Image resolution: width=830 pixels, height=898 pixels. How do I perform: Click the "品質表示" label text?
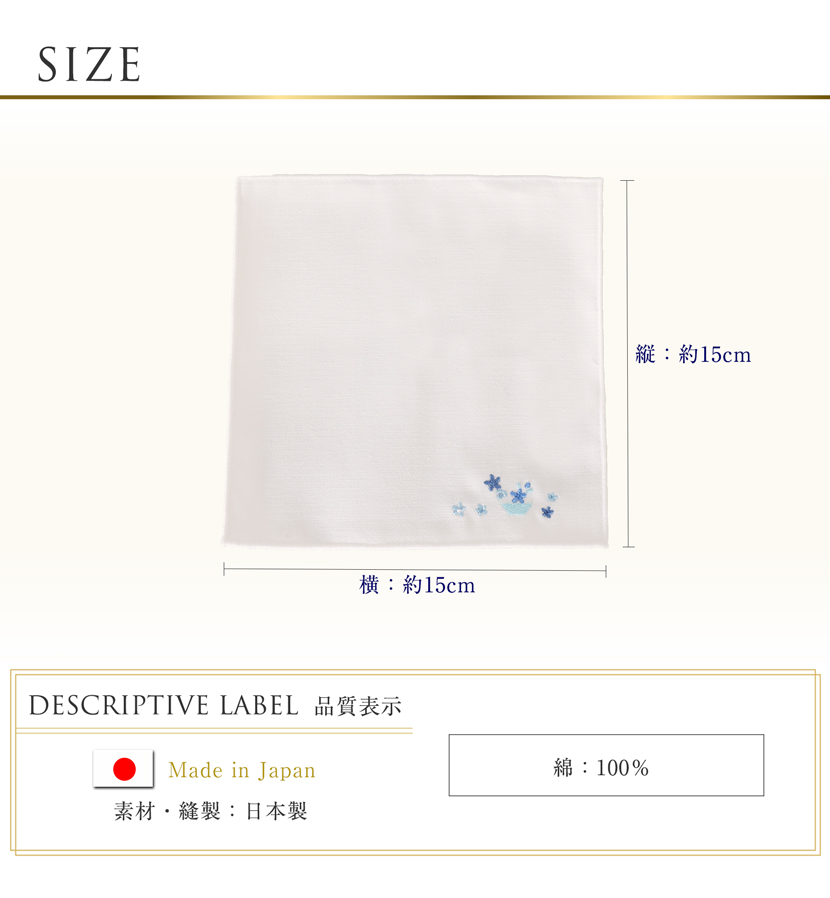(x=358, y=706)
